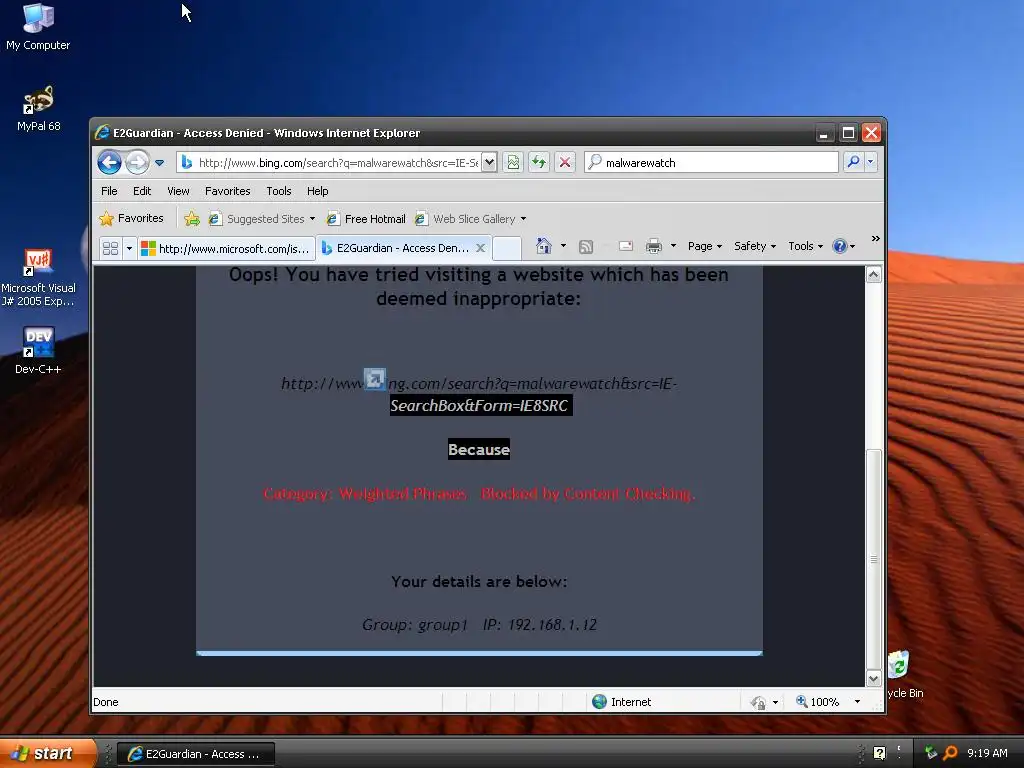Refresh the page with the green arrows
The width and height of the screenshot is (1024, 768).
pos(539,163)
